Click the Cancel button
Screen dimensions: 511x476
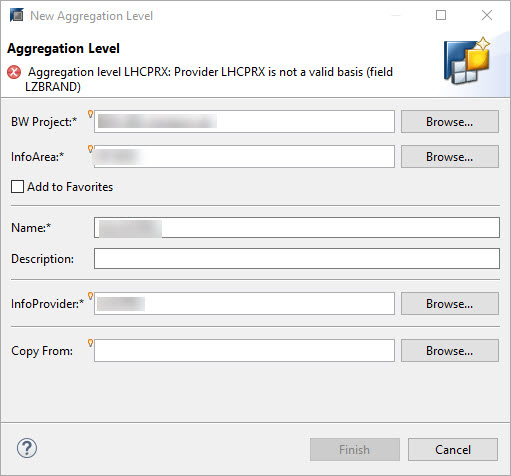[453, 450]
